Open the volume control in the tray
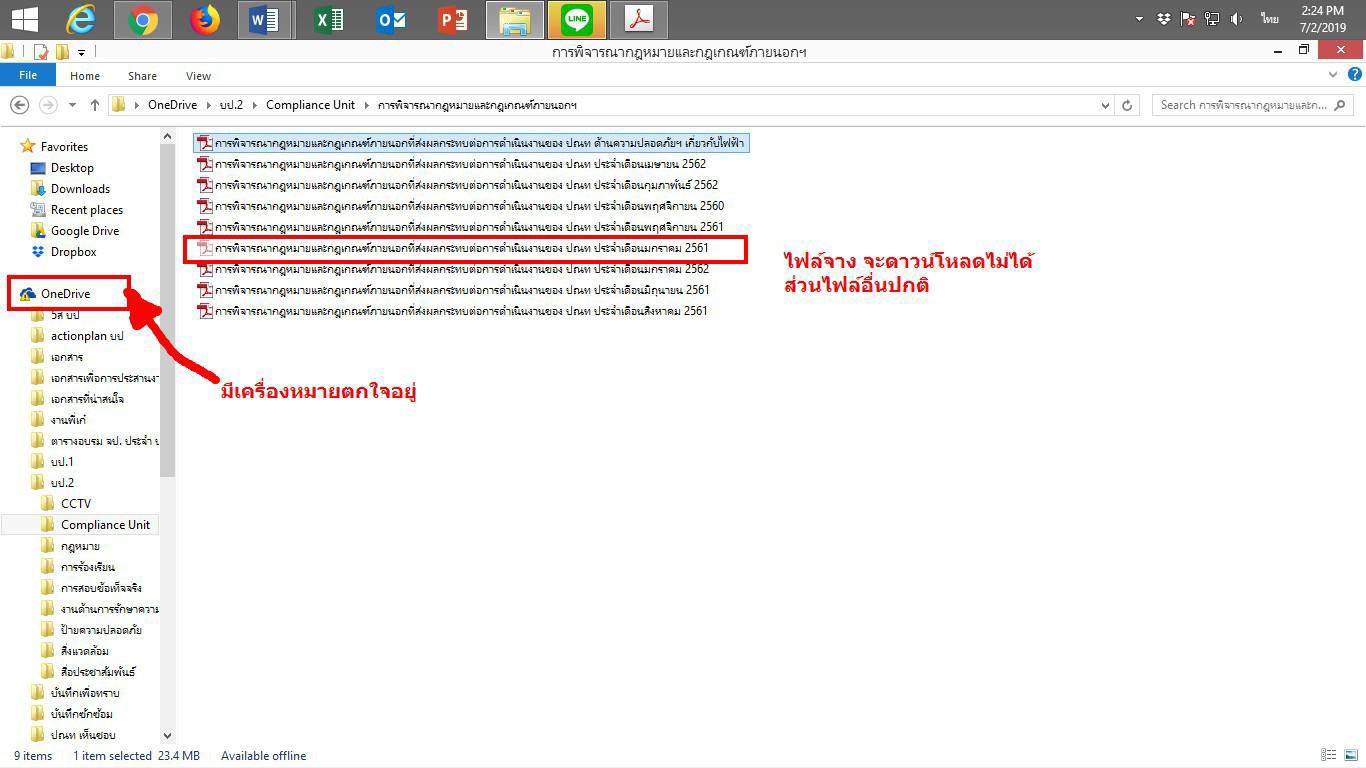This screenshot has height=768, width=1366. 1237,19
